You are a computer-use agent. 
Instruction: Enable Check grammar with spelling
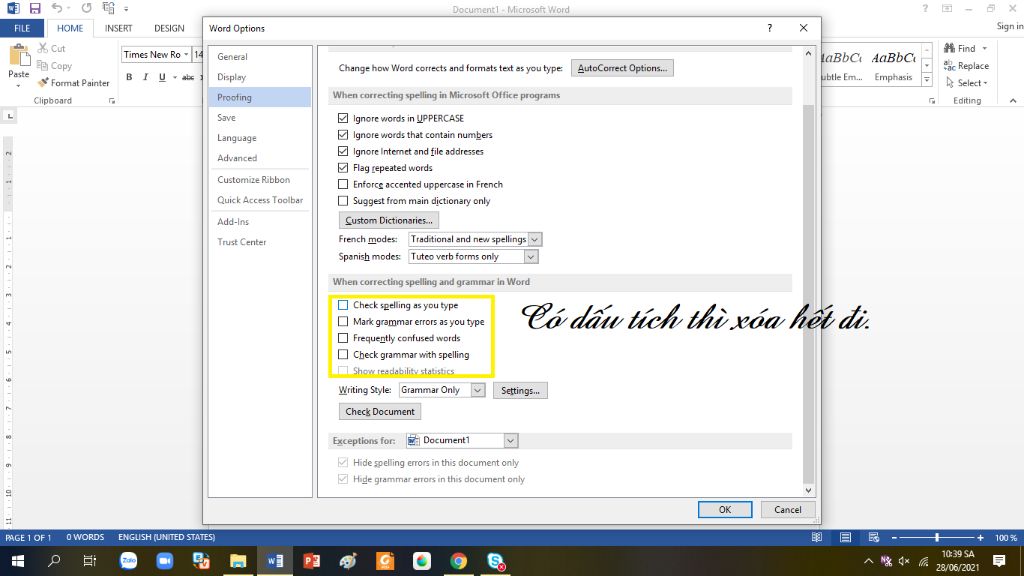tap(343, 355)
